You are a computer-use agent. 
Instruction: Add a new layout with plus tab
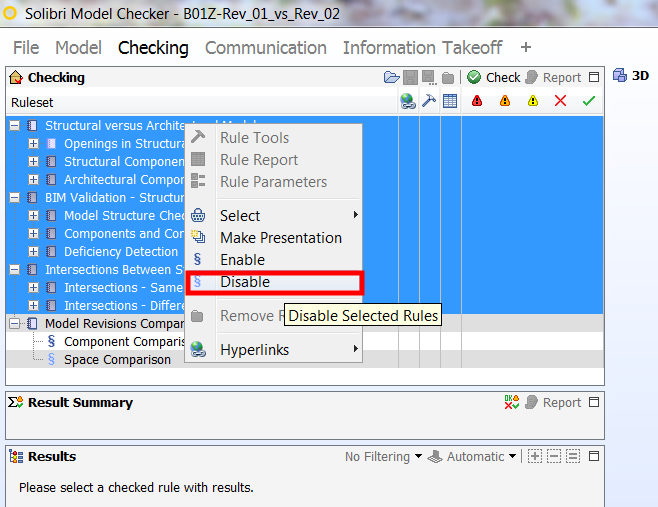526,47
